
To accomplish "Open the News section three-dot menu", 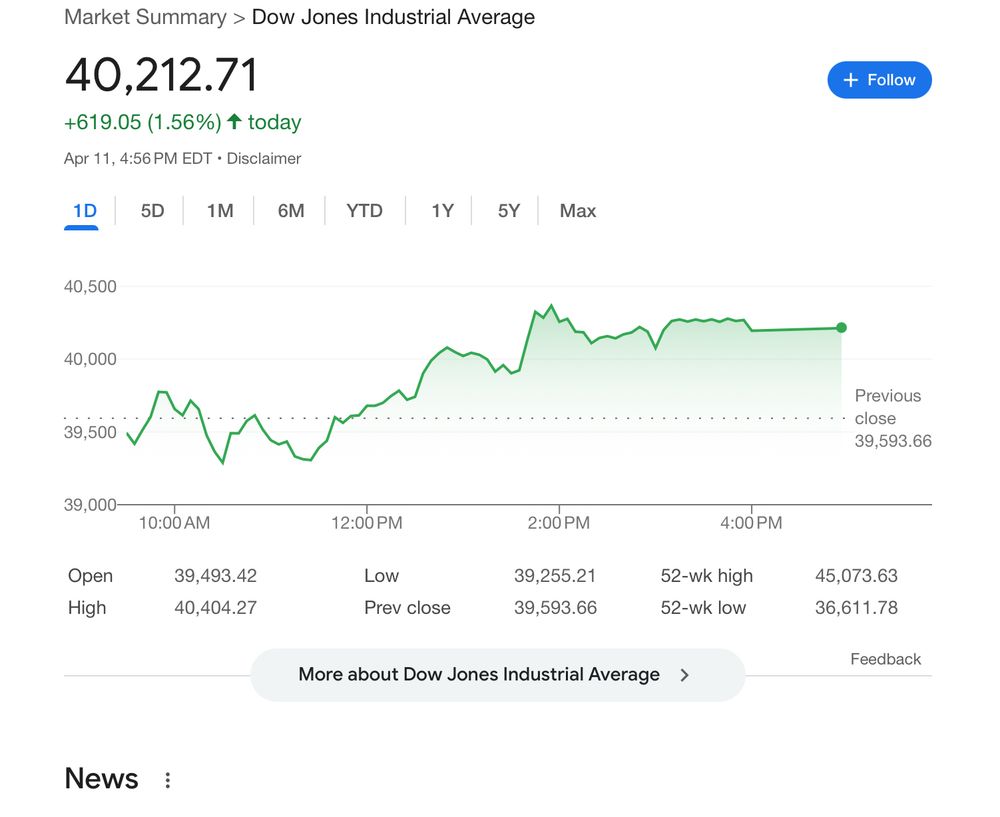I will click(168, 780).
